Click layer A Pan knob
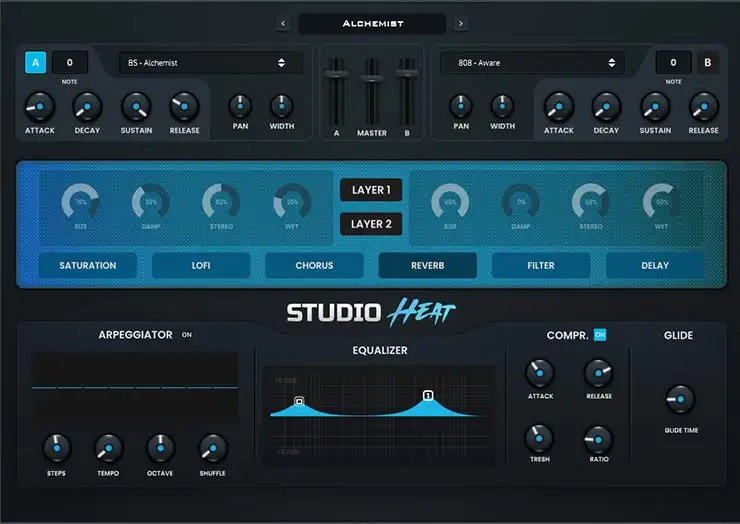The width and height of the screenshot is (740, 524). 240,106
